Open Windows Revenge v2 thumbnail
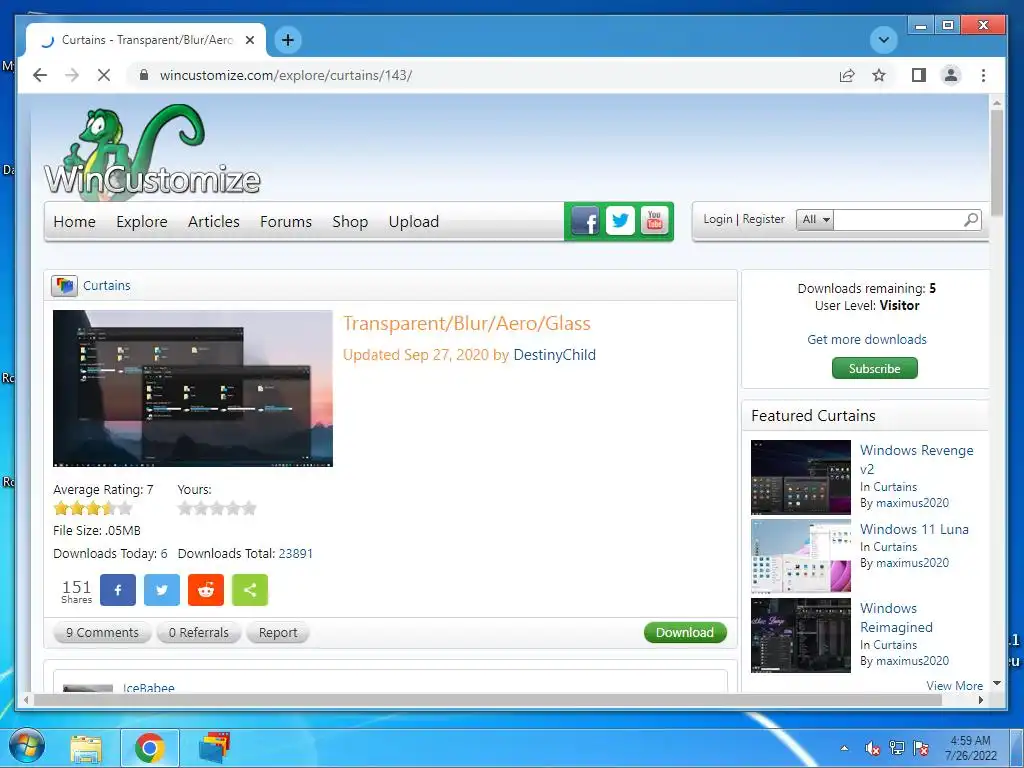 point(801,477)
